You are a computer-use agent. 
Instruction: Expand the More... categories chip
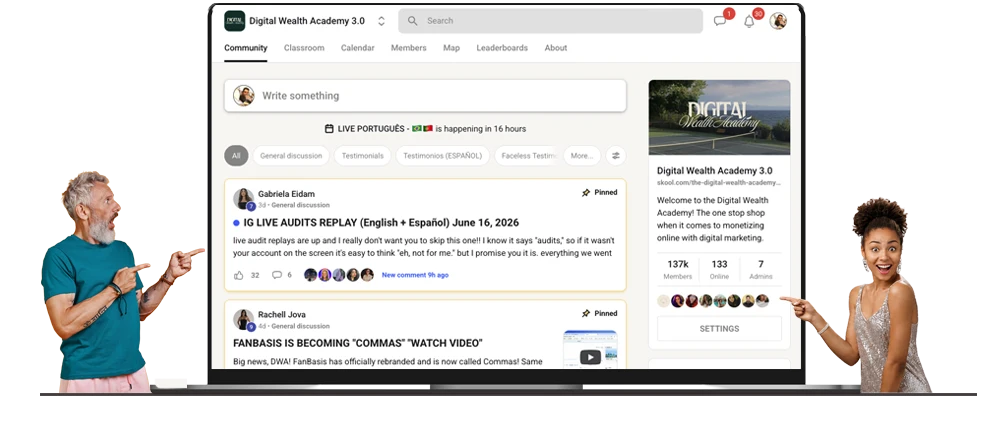[582, 156]
